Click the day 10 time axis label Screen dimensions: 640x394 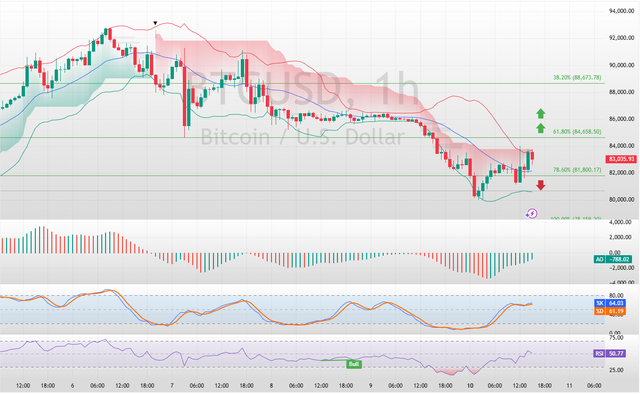coord(470,385)
